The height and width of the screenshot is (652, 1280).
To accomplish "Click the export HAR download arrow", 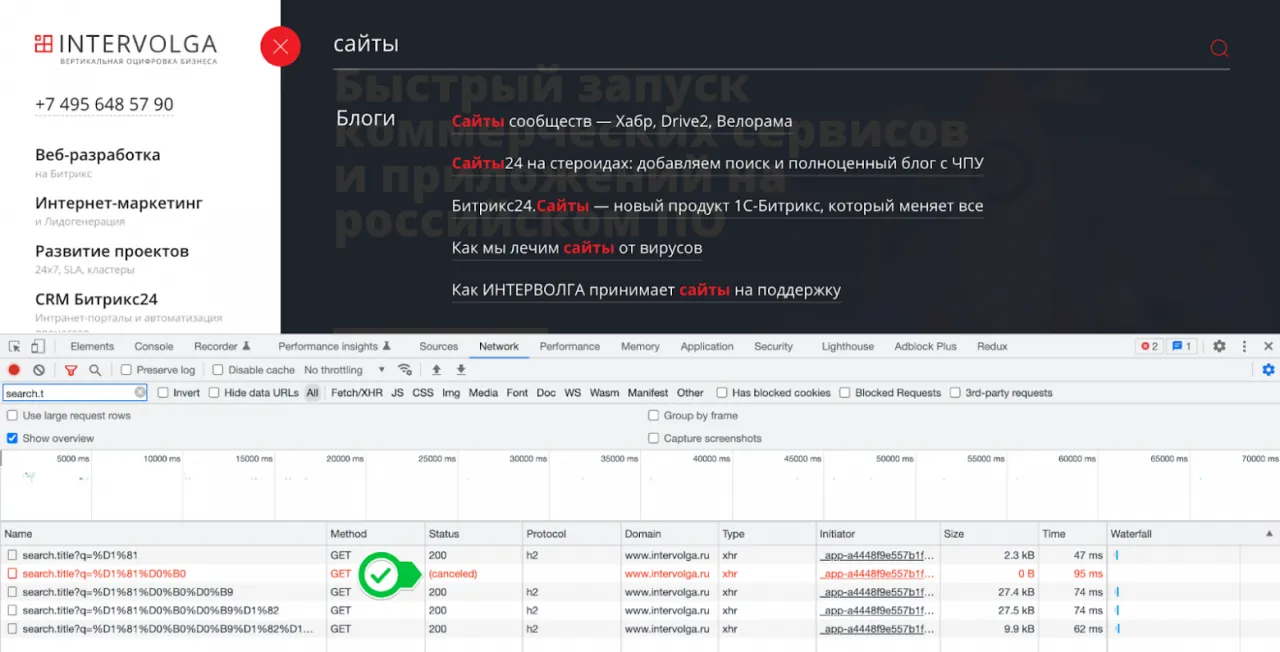I will (x=461, y=370).
